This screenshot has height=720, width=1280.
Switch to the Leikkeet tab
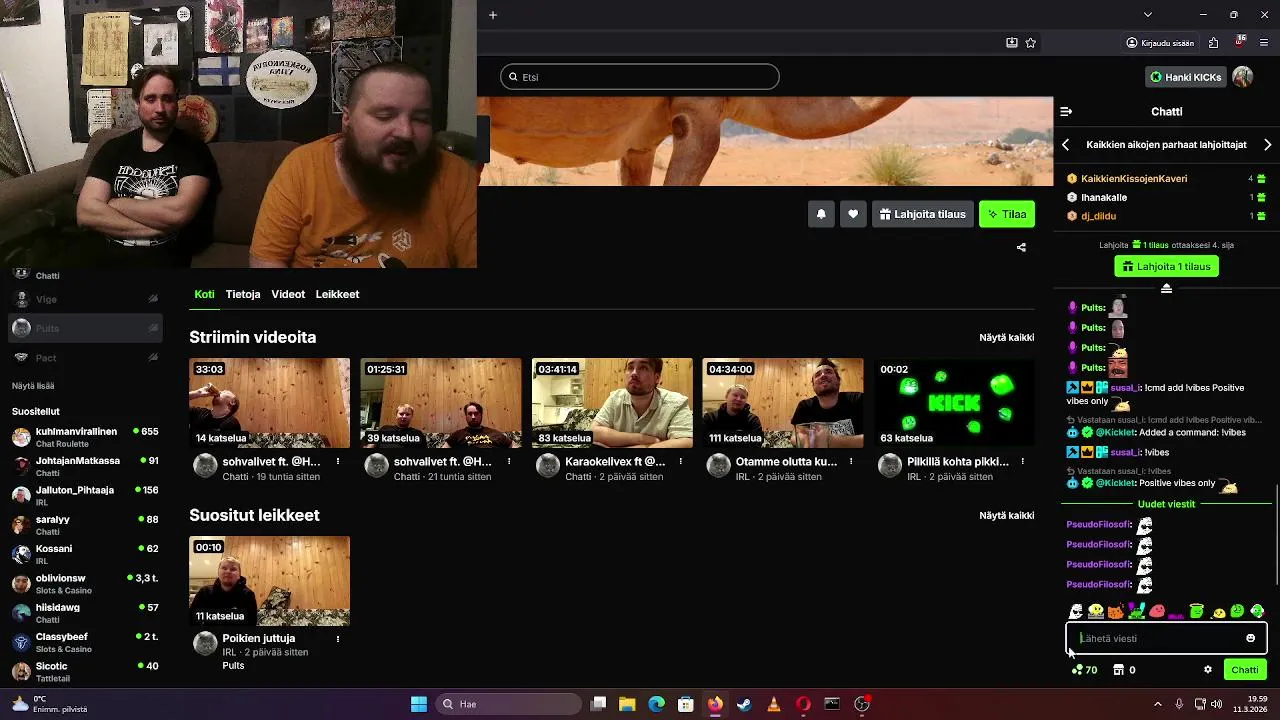(337, 294)
